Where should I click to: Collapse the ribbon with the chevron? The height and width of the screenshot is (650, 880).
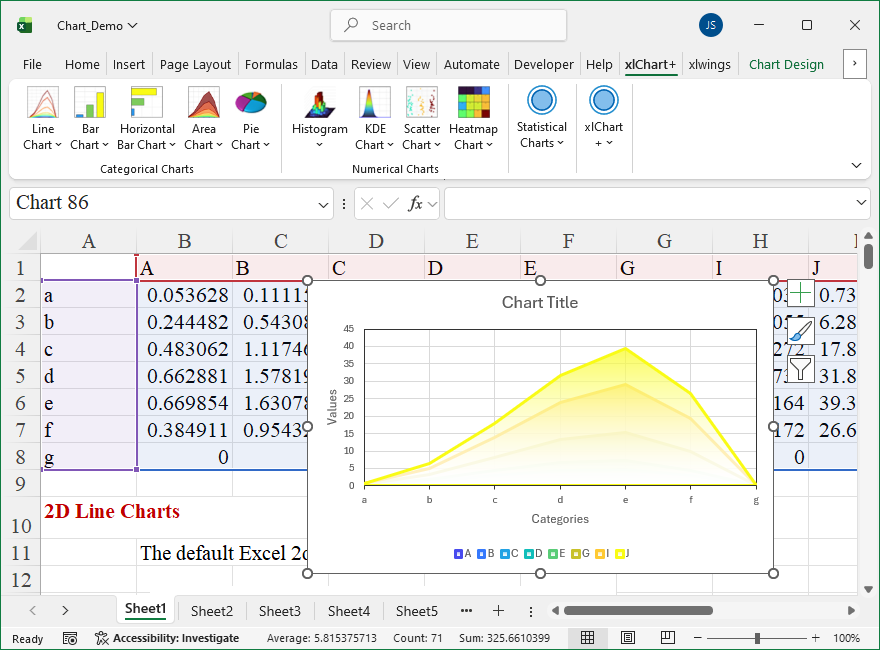[856, 165]
